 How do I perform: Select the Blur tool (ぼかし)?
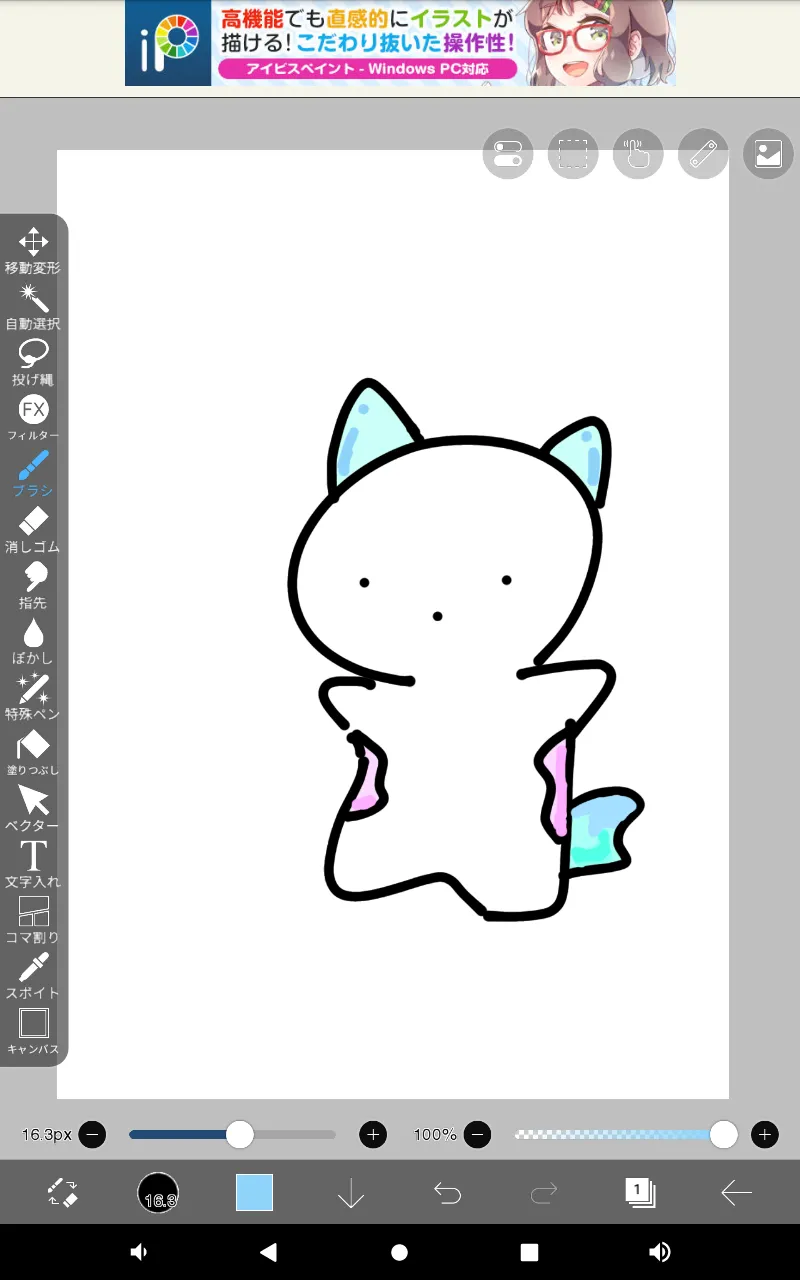coord(33,641)
